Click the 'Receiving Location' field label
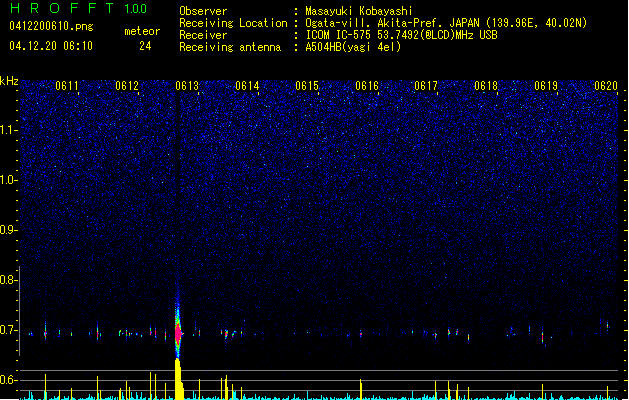 coord(233,23)
